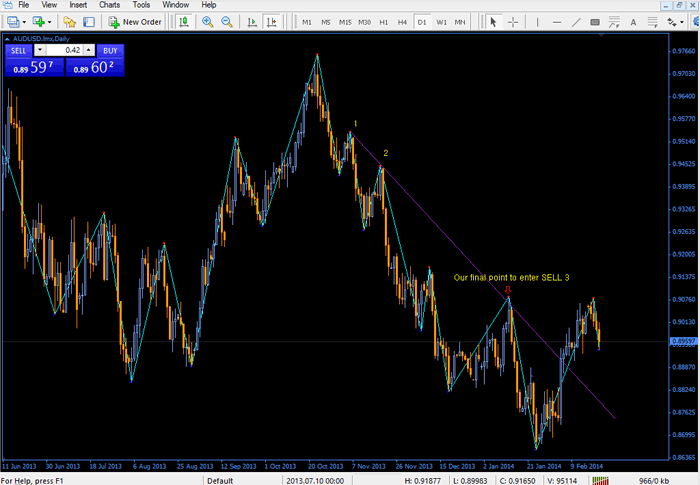Expand the new chart dropdown arrow
The width and height of the screenshot is (700, 485).
click(x=22, y=21)
